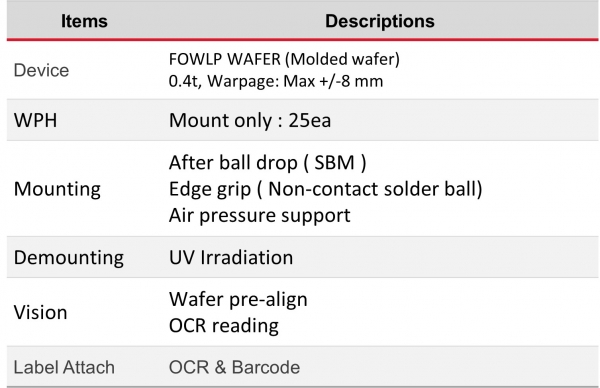Click the Warpage Max +/-8 mm line
This screenshot has width=600, height=388.
pyautogui.click(x=295, y=81)
